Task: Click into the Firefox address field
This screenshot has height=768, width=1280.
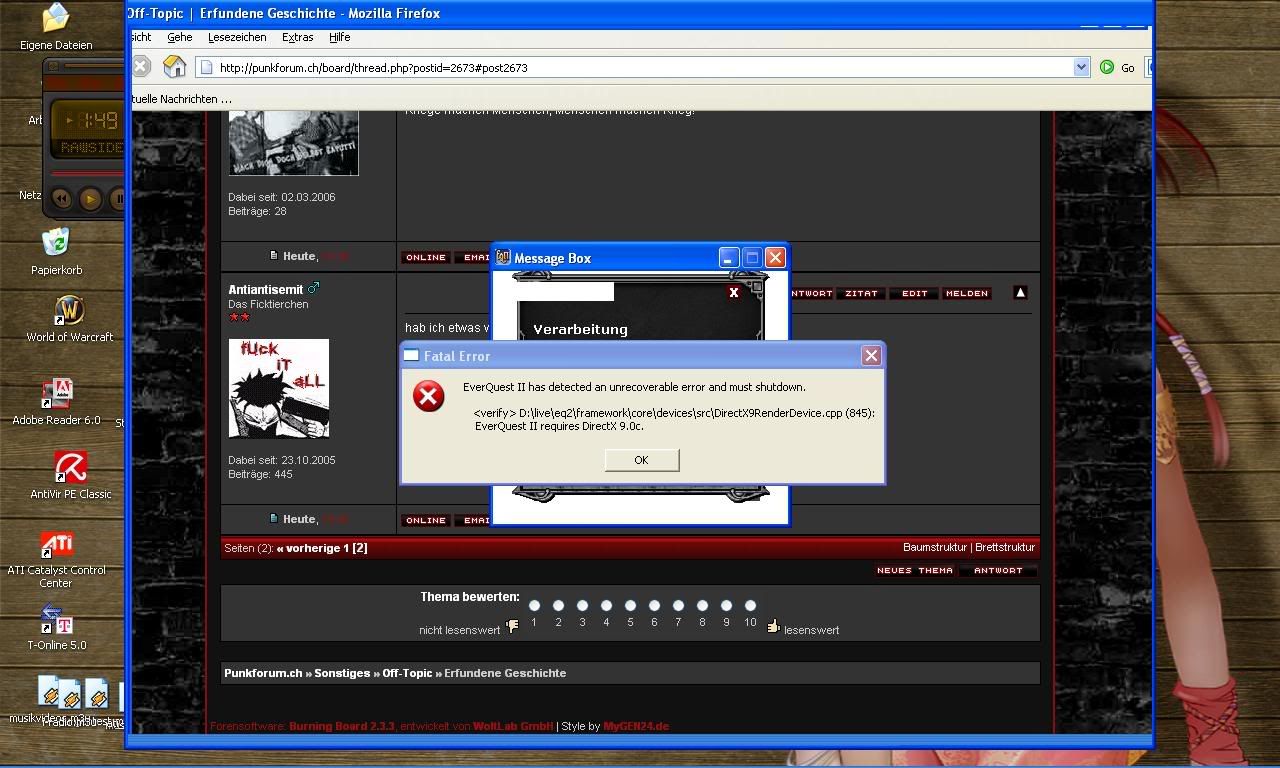Action: pyautogui.click(x=640, y=68)
